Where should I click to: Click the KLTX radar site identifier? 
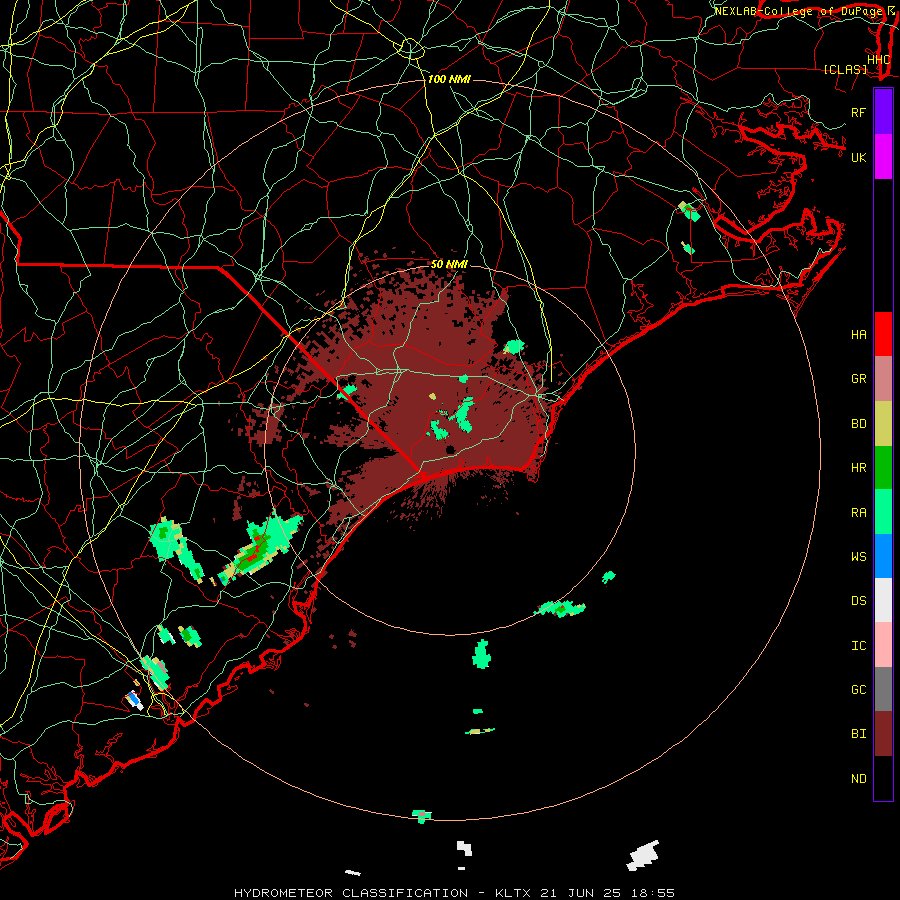click(513, 893)
